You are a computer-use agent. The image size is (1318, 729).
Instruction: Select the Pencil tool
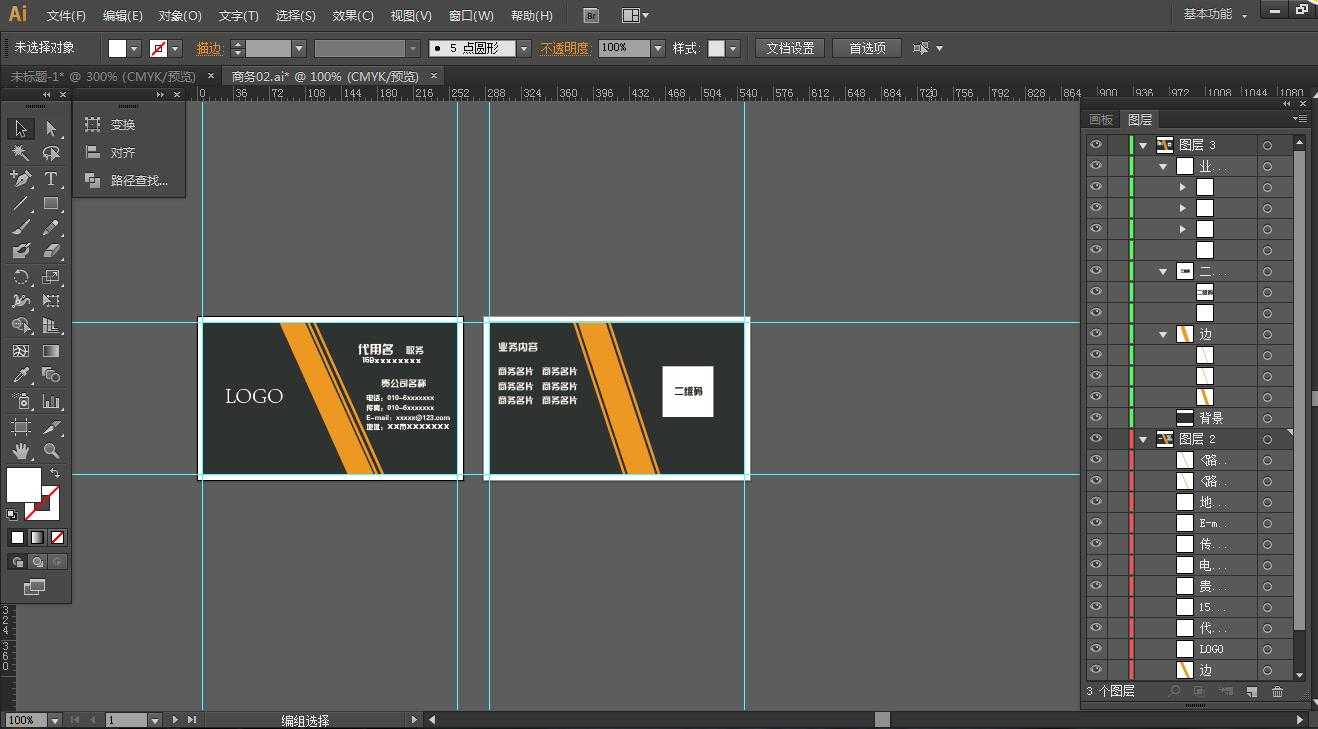[x=51, y=228]
